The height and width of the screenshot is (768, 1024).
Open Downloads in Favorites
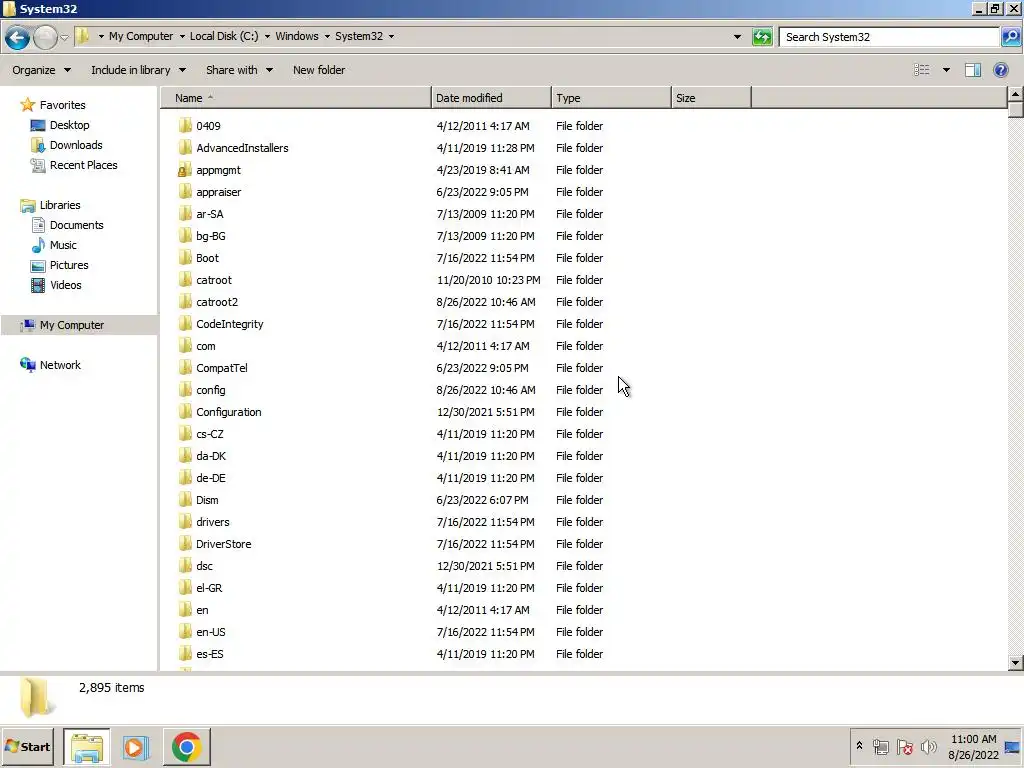click(x=76, y=145)
